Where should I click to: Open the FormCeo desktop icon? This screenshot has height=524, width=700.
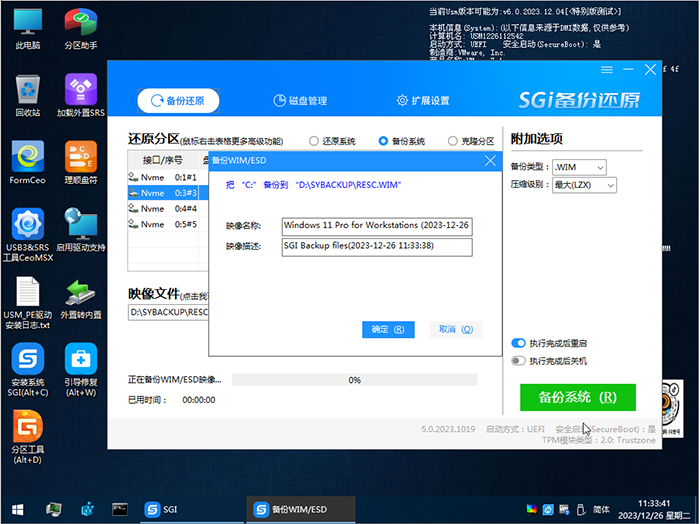(x=28, y=162)
